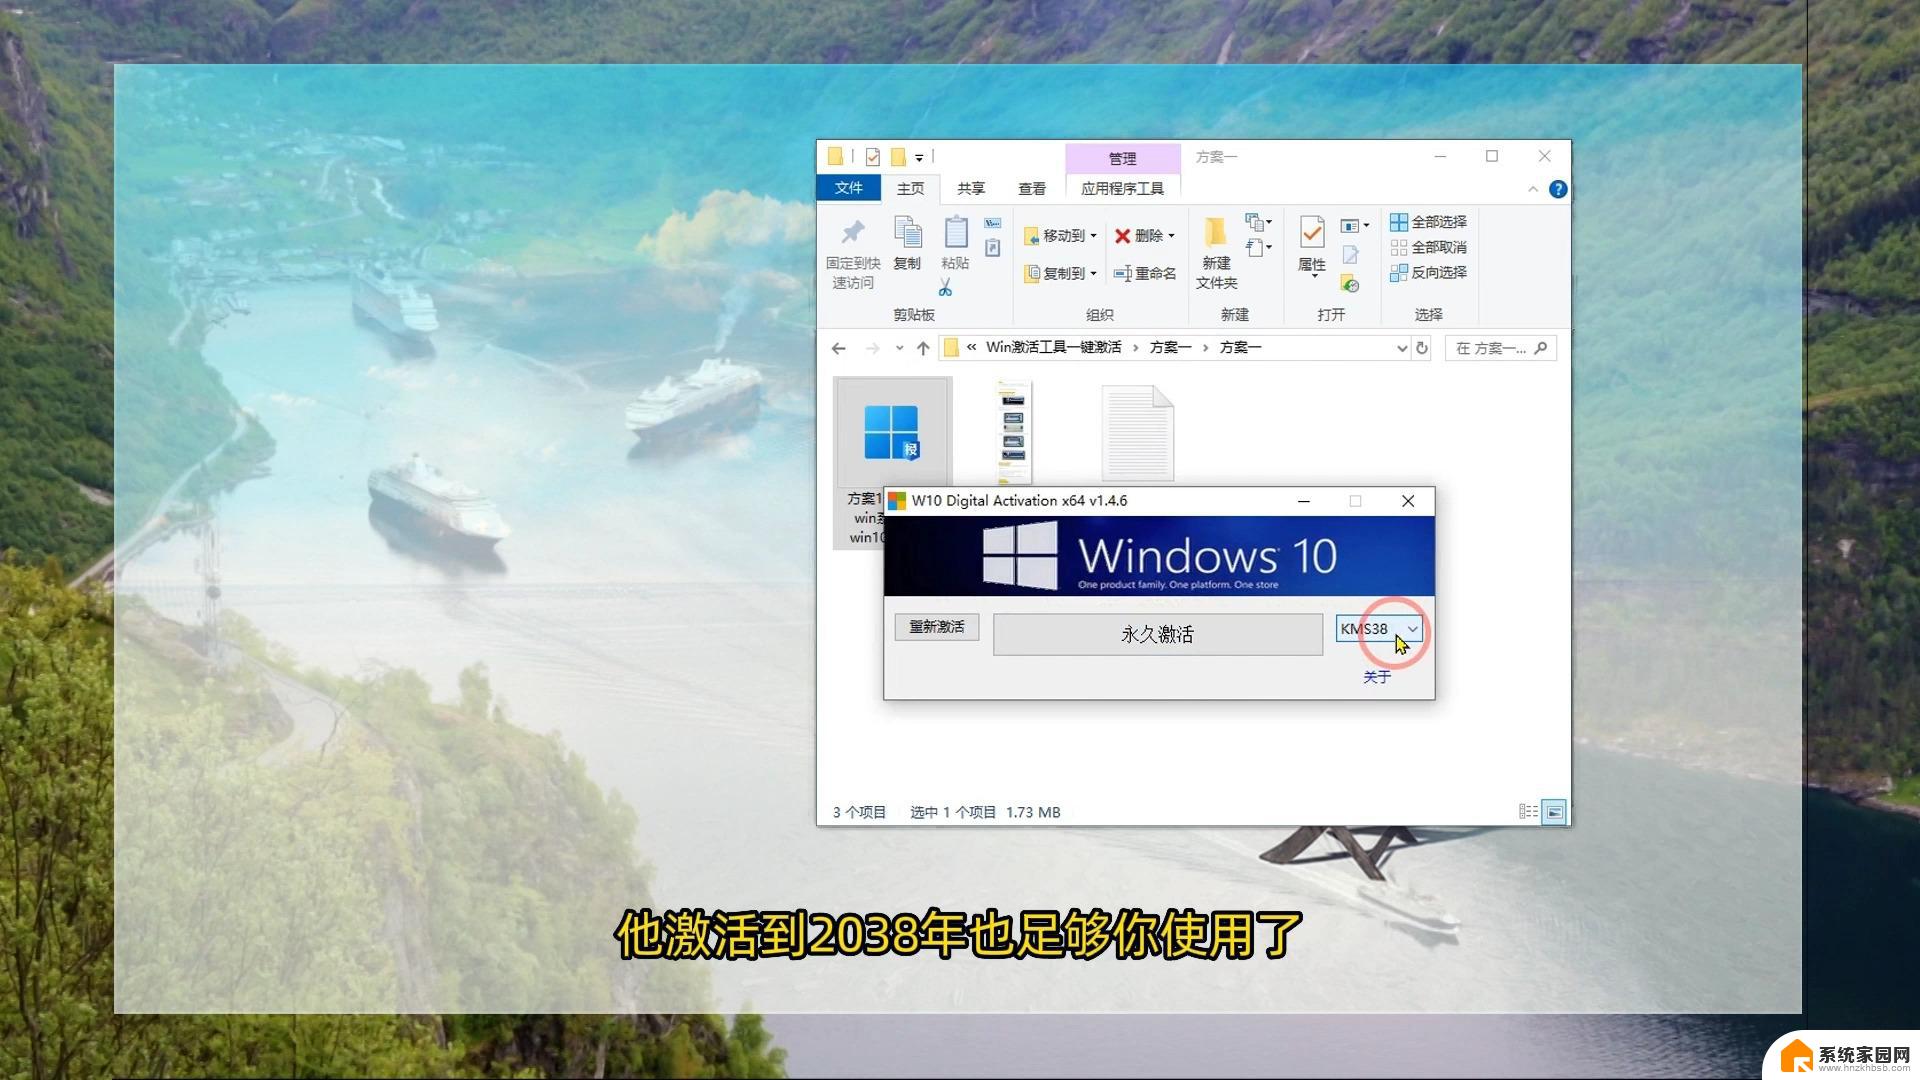Screen dimensions: 1920x1080
Task: Click the 关于 (About) link
Action: pos(1377,677)
